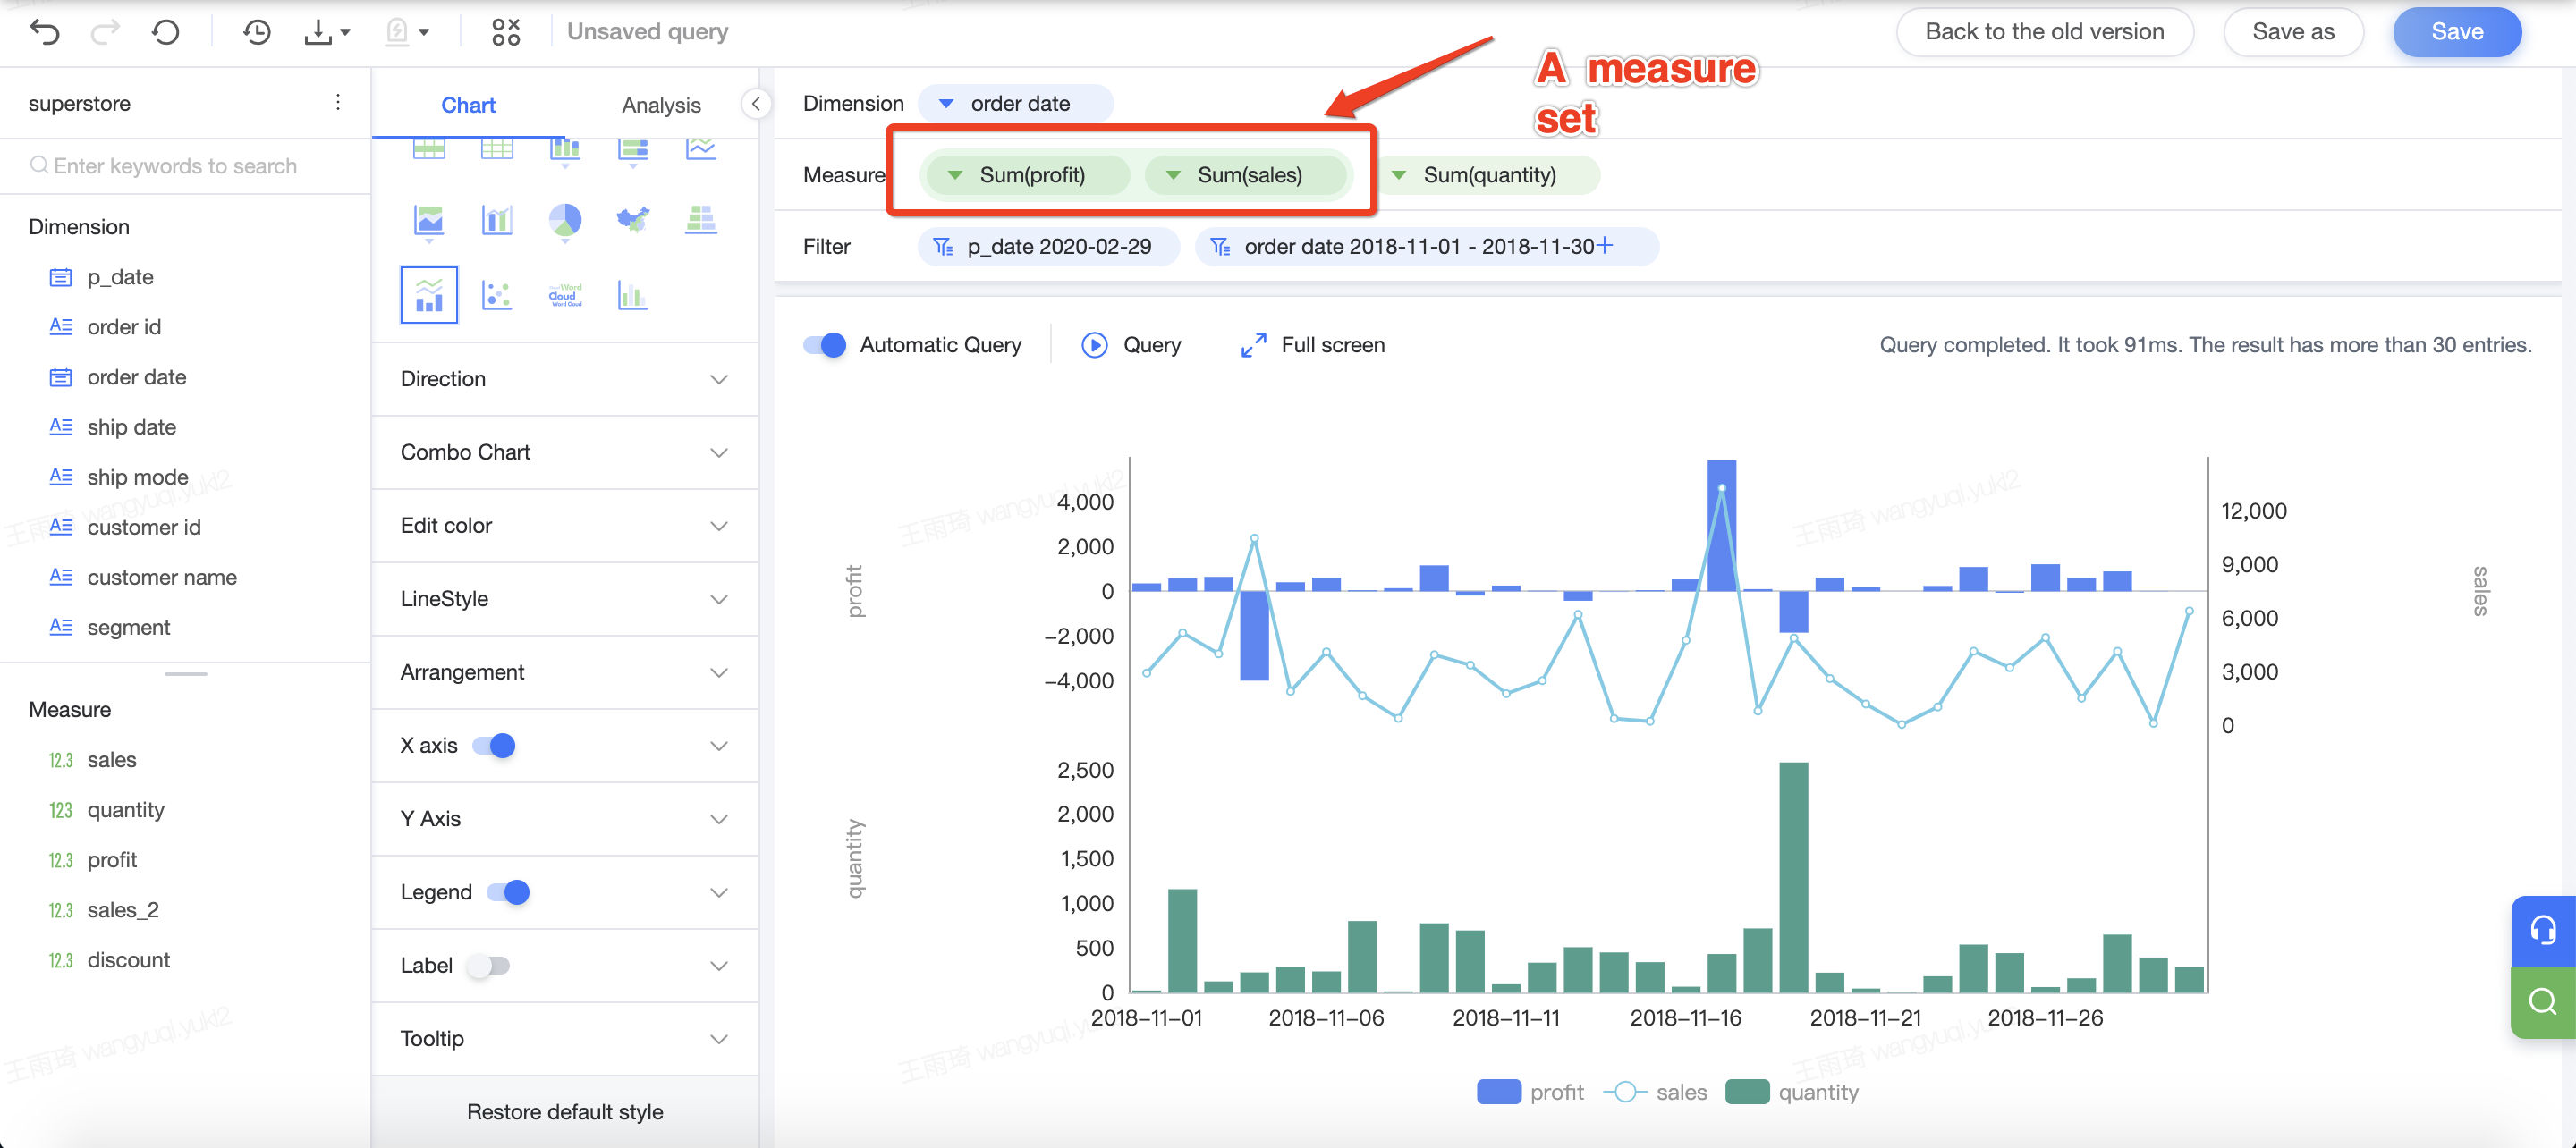This screenshot has width=2576, height=1148.
Task: Select the sales_2 measure field
Action: coord(122,910)
